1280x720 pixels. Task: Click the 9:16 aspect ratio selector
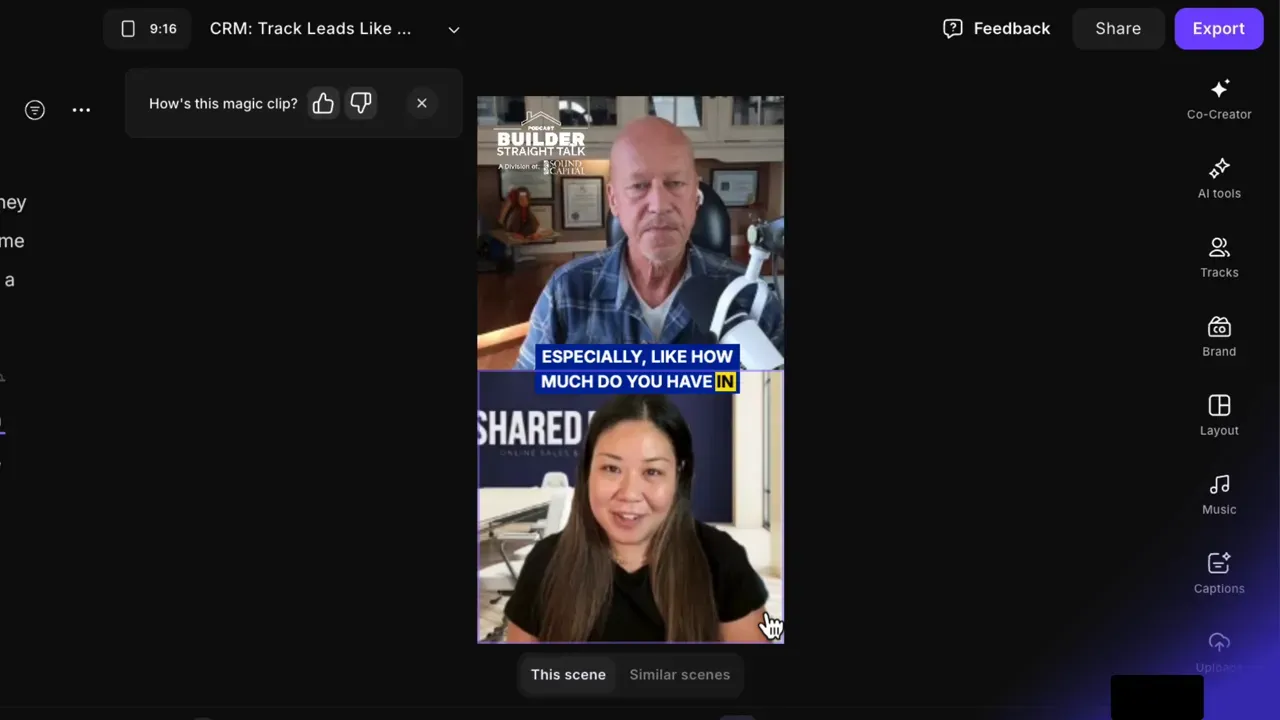pyautogui.click(x=148, y=29)
